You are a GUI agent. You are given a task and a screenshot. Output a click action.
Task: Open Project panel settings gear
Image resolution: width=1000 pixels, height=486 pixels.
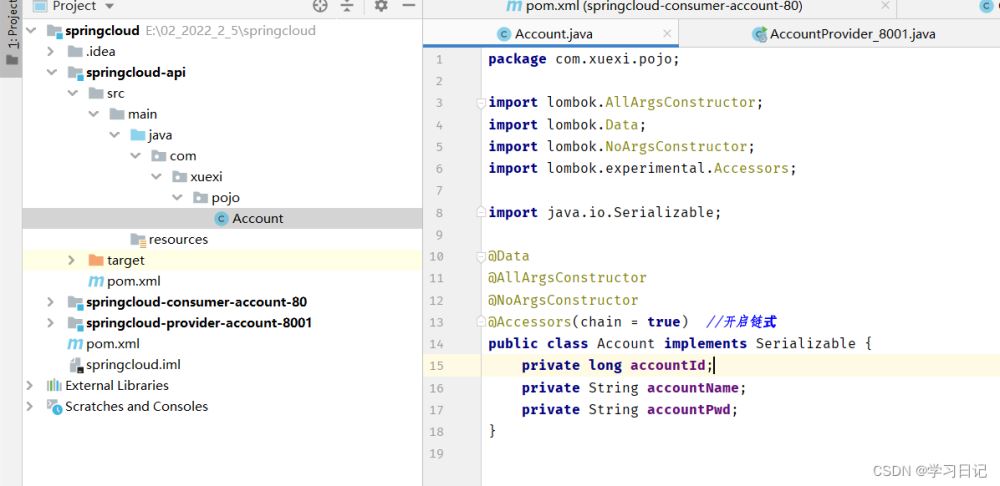click(x=381, y=6)
